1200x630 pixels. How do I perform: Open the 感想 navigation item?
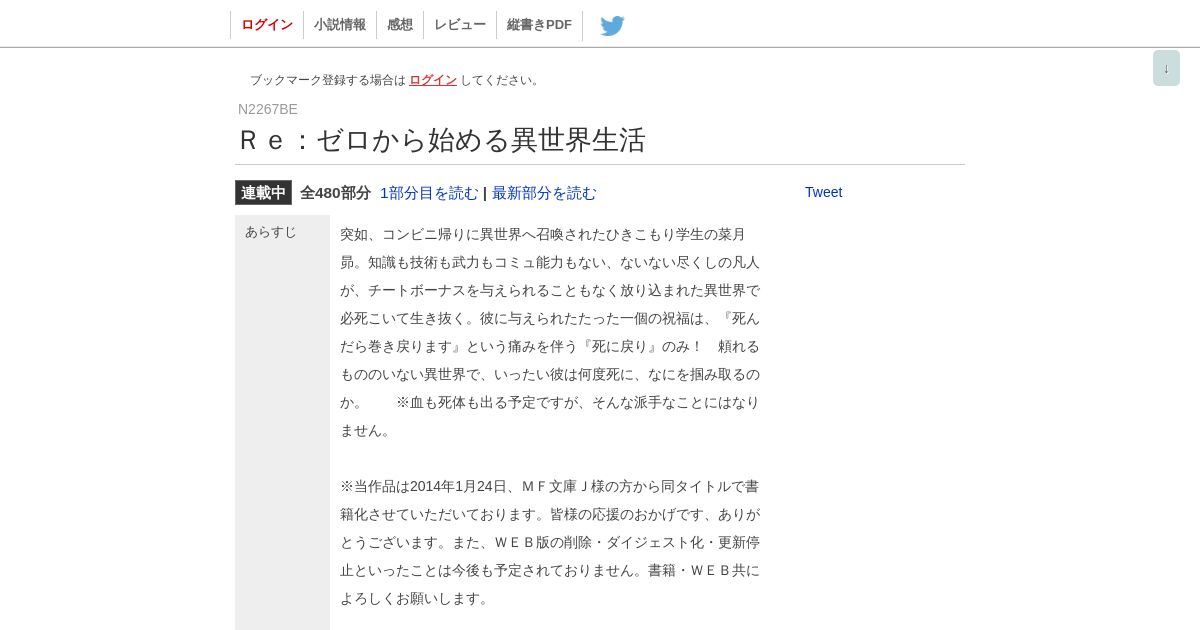click(x=400, y=25)
